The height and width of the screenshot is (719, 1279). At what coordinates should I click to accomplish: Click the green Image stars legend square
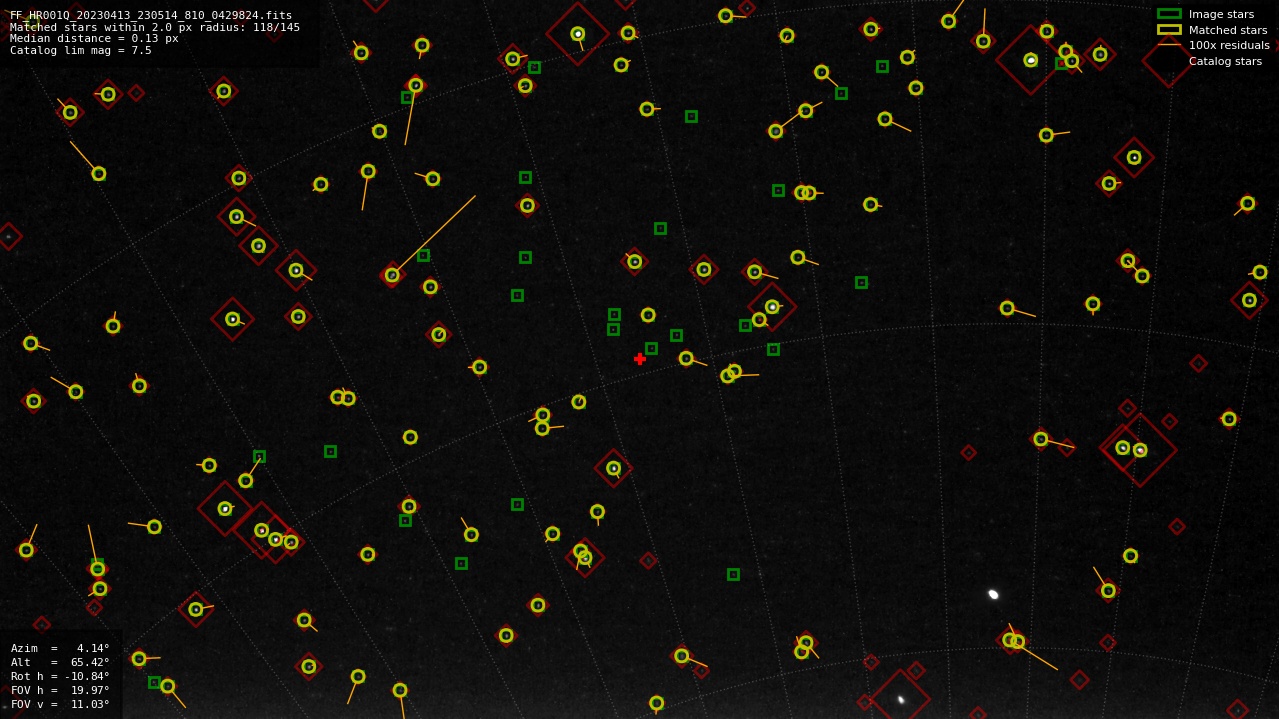(x=1169, y=14)
